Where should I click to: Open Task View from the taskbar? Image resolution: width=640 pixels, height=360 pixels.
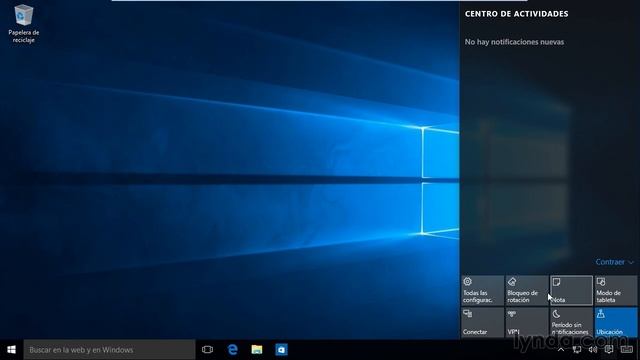(207, 350)
